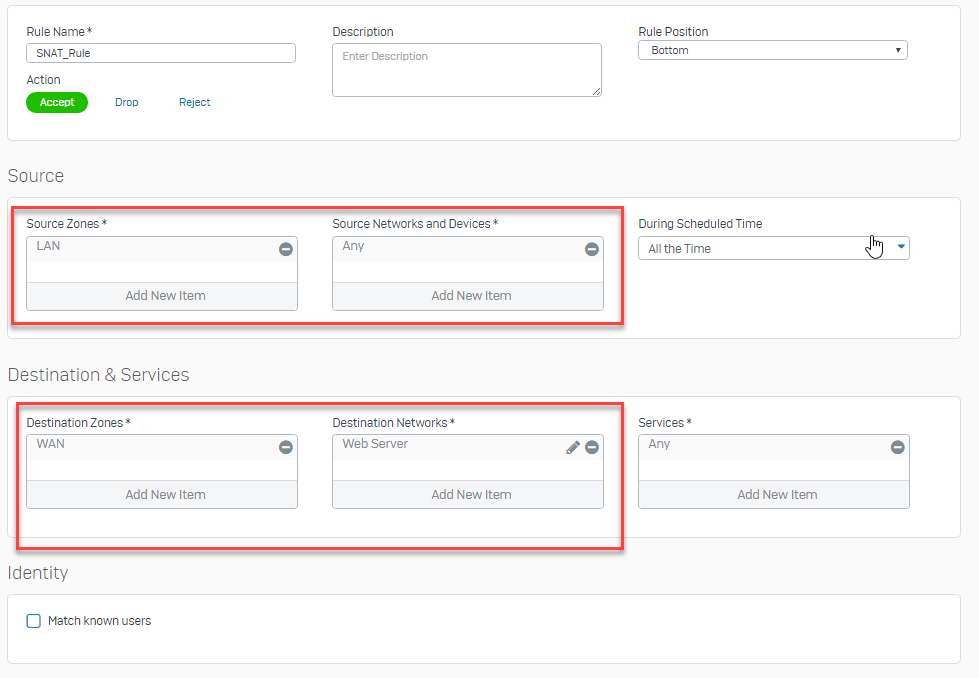Remove Any from Source Networks and Devices
The height and width of the screenshot is (678, 979).
pyautogui.click(x=591, y=249)
